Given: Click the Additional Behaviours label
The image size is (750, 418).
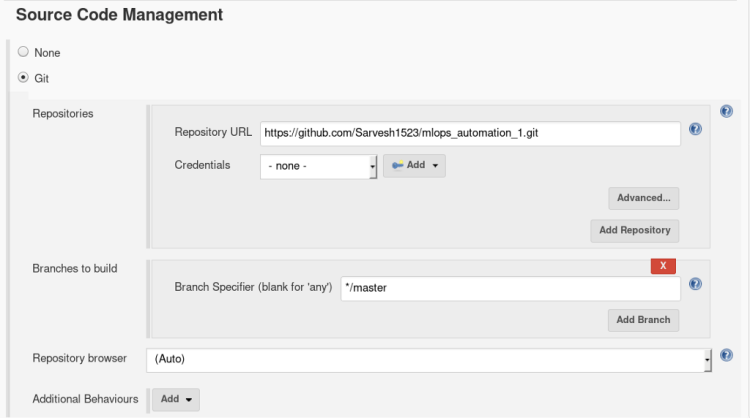Looking at the screenshot, I should click(85, 399).
